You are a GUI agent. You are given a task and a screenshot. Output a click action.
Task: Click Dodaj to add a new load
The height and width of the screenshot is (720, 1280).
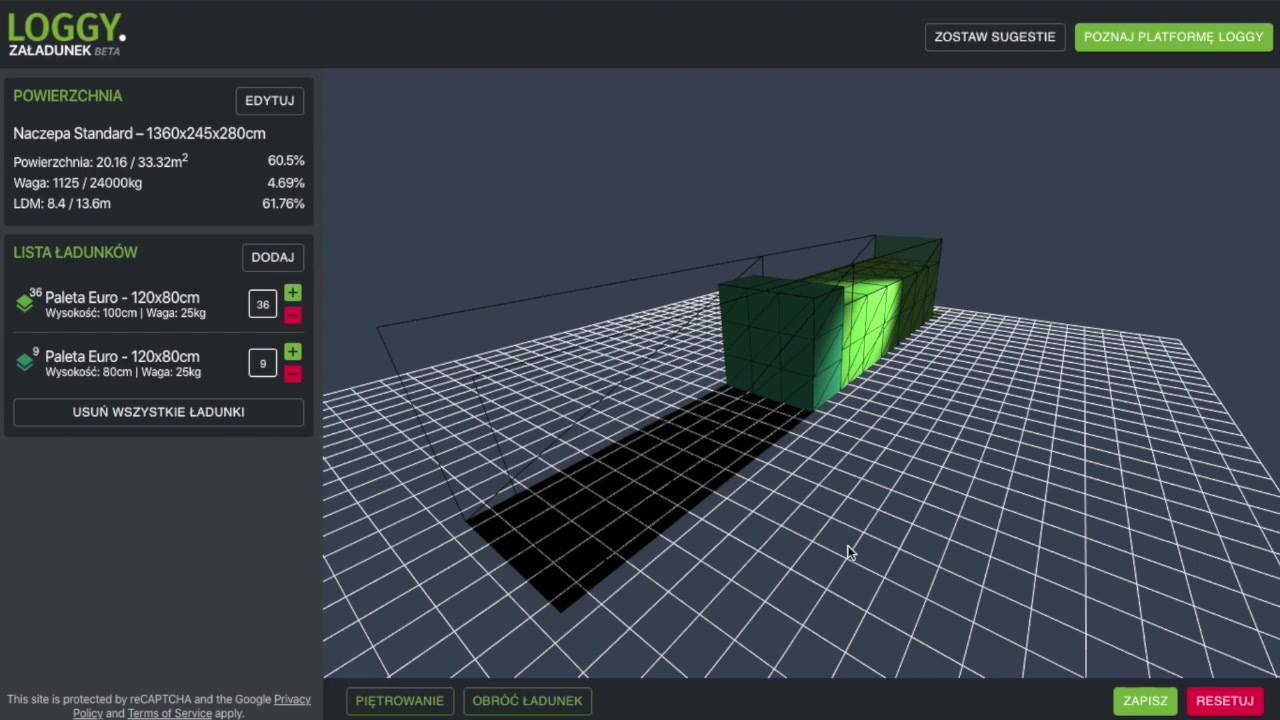pos(272,257)
